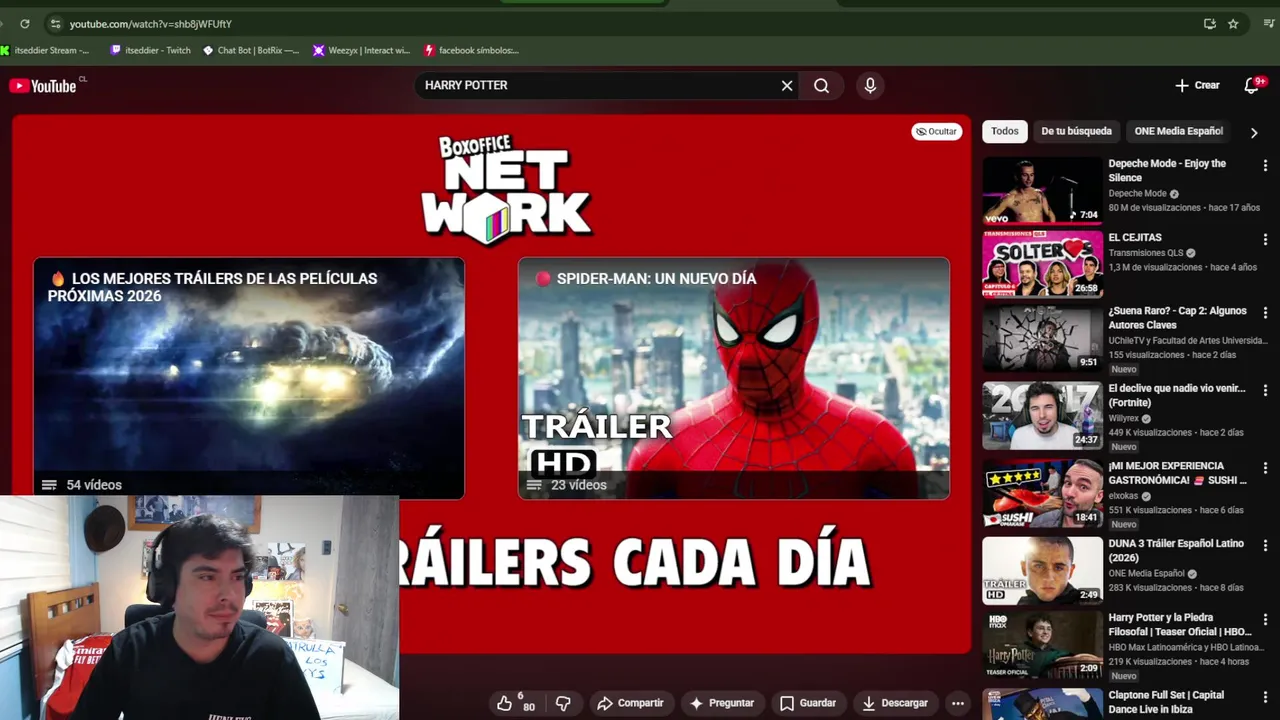Bookmark this page with star icon
Viewport: 1280px width, 720px height.
pyautogui.click(x=1233, y=24)
